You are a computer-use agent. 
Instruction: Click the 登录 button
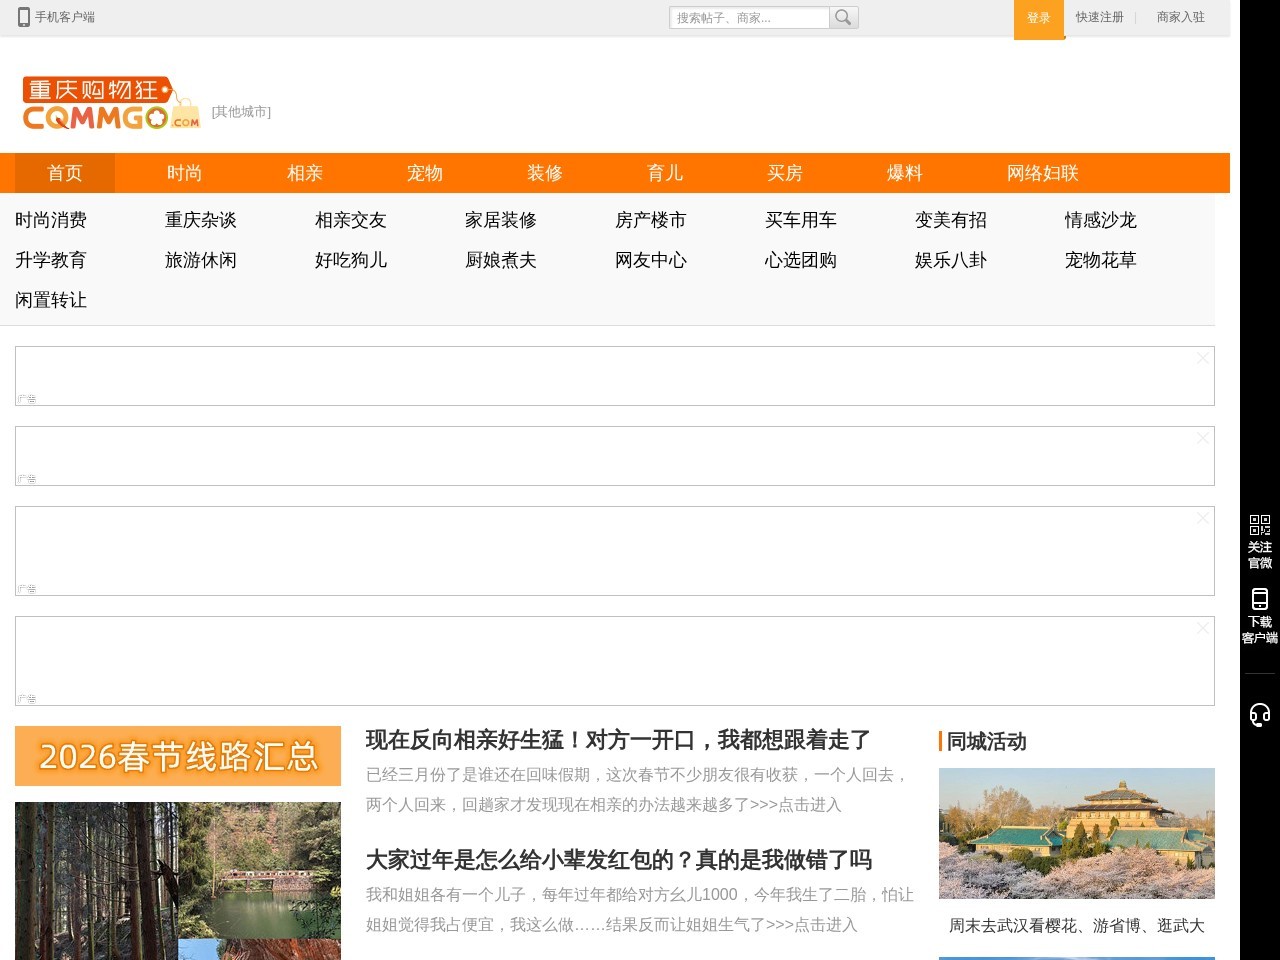[1038, 17]
